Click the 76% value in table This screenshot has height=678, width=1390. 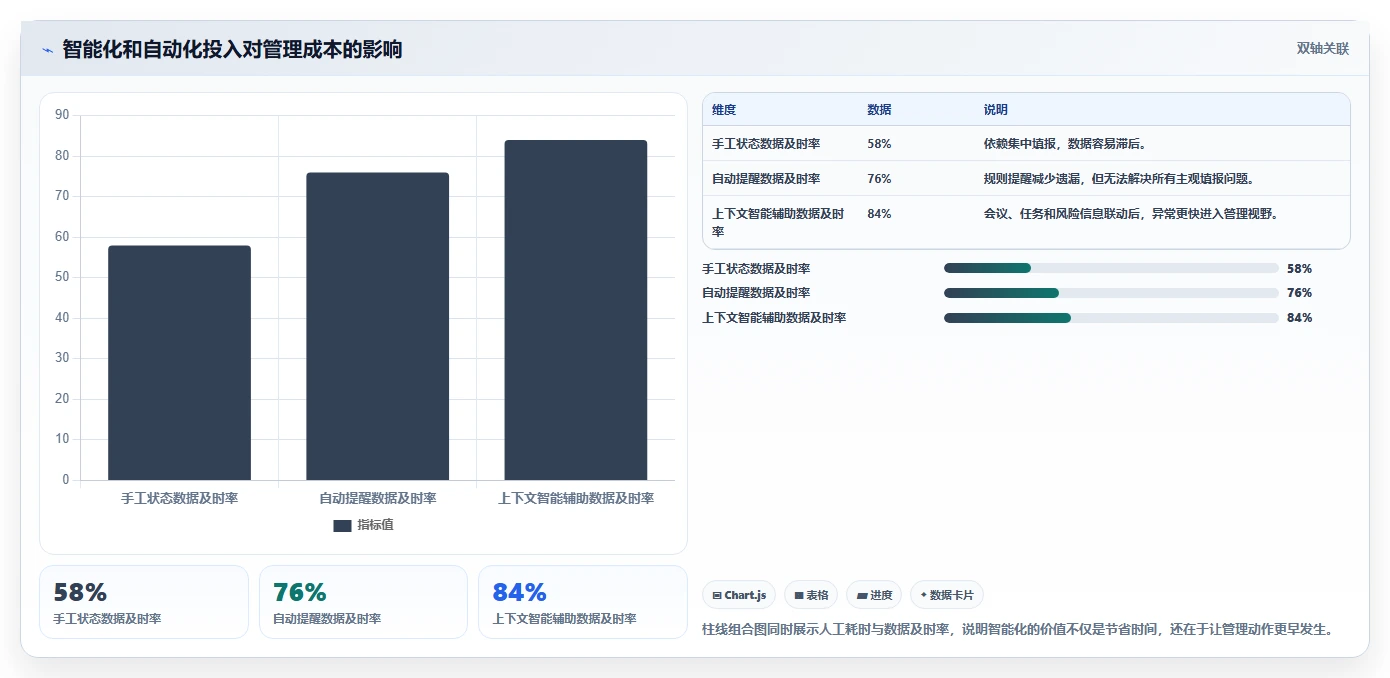point(879,179)
